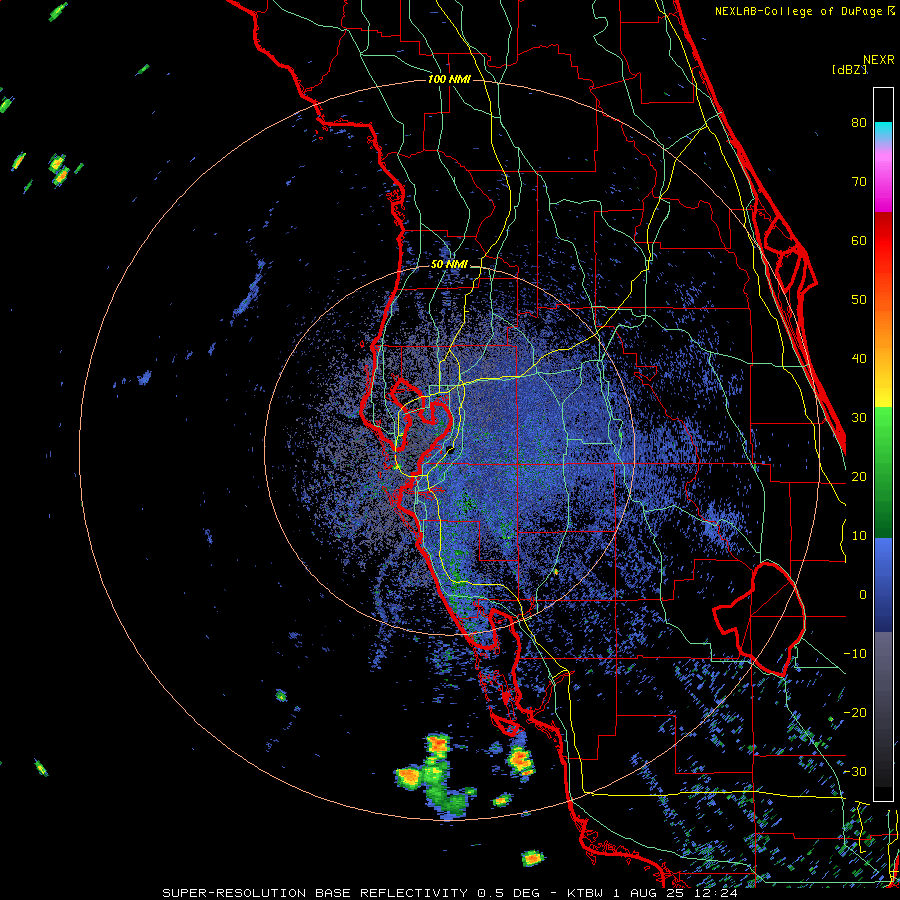Select the "70" value on the dBZ scale
Screen dimensions: 900x900
click(x=859, y=182)
